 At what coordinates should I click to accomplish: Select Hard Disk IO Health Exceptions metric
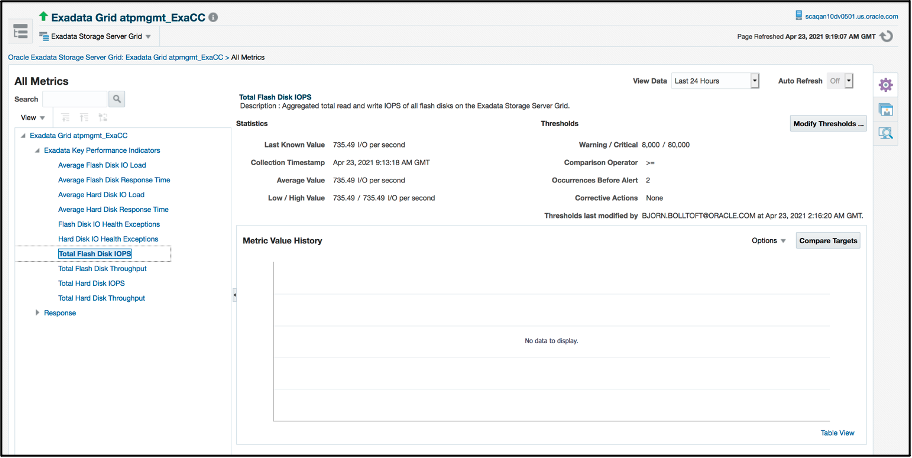click(x=108, y=239)
